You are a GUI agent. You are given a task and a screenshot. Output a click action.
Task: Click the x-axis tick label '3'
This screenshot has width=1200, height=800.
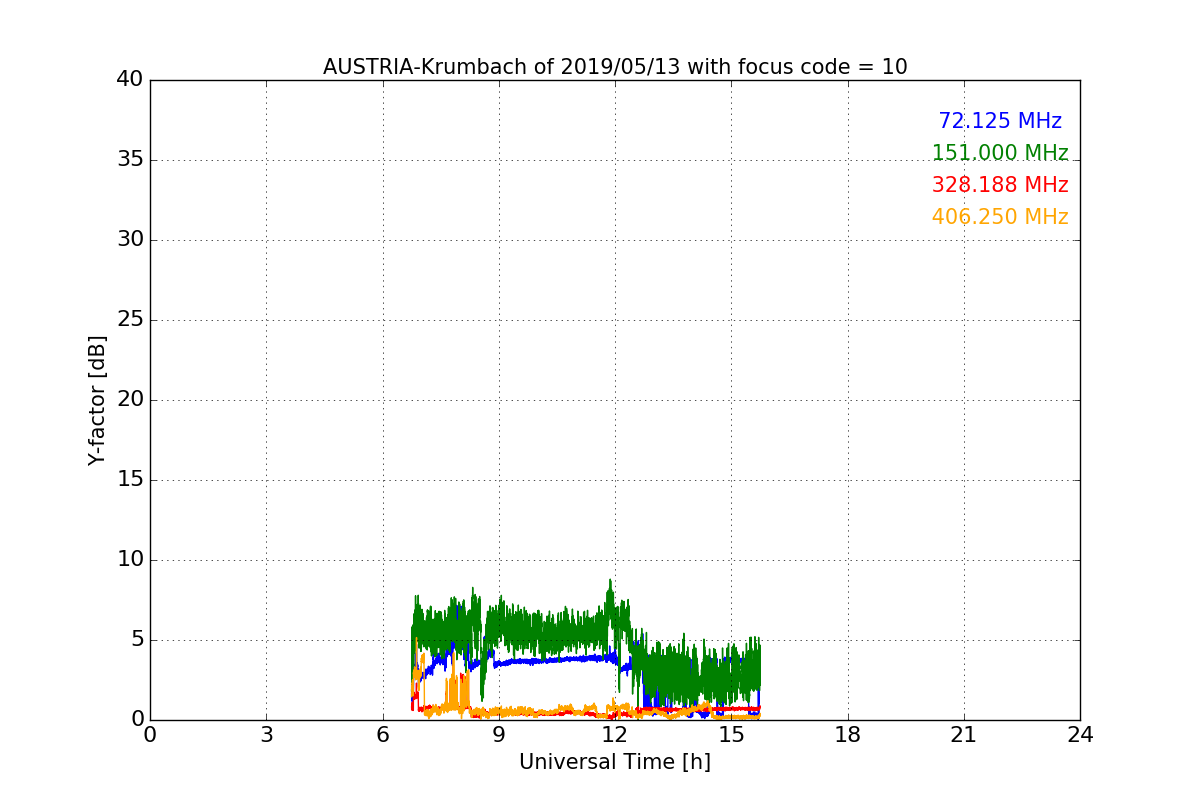266,734
